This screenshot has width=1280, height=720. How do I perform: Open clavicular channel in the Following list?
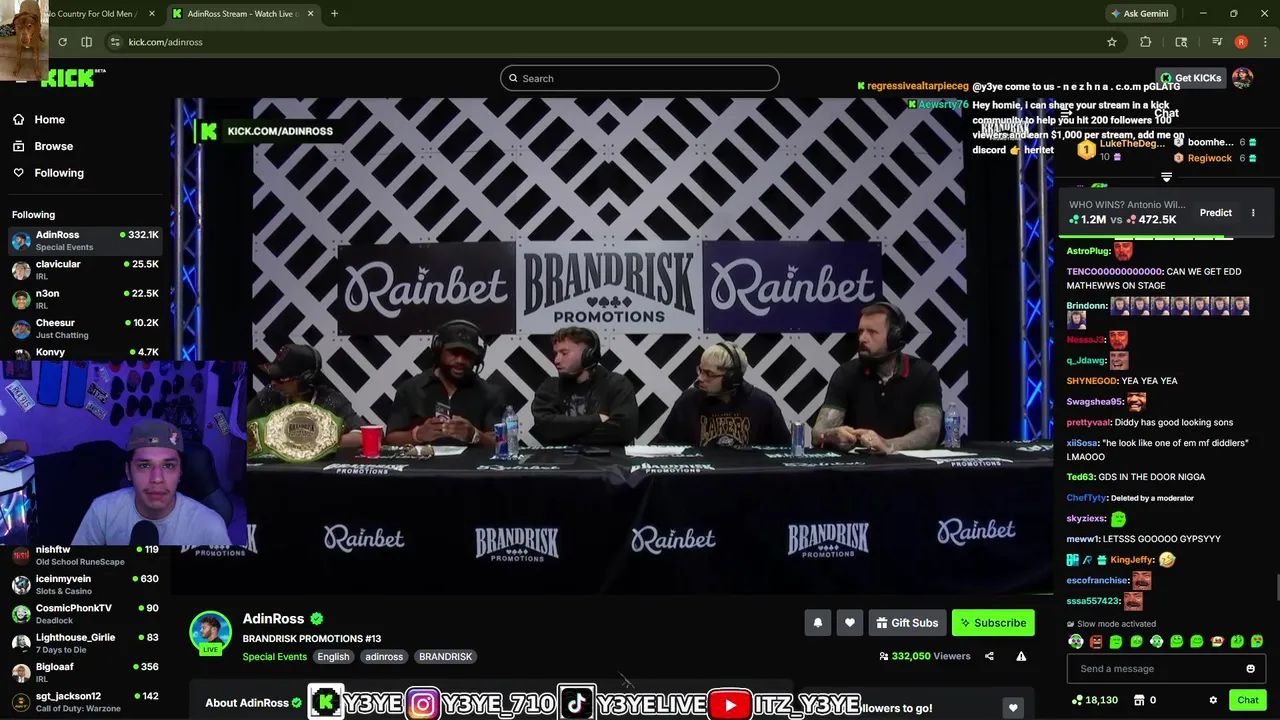pos(85,270)
